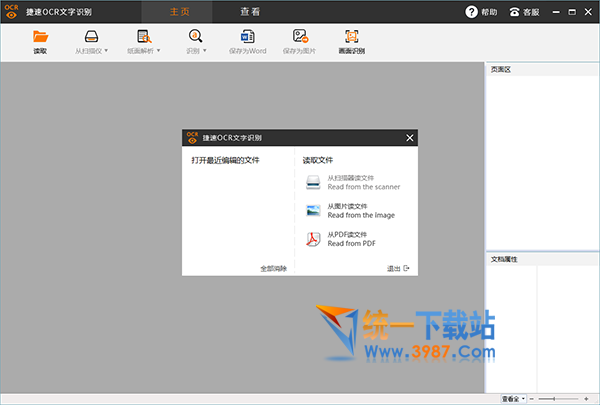Click the 文档属性 panel header
The width and height of the screenshot is (600, 405).
click(542, 259)
